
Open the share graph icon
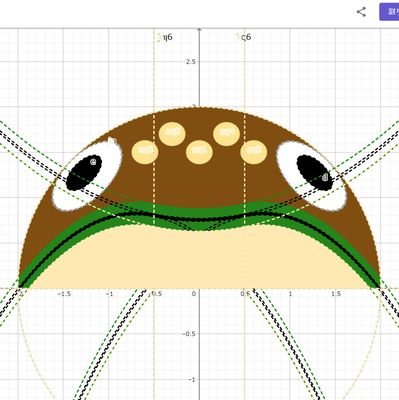coord(361,12)
